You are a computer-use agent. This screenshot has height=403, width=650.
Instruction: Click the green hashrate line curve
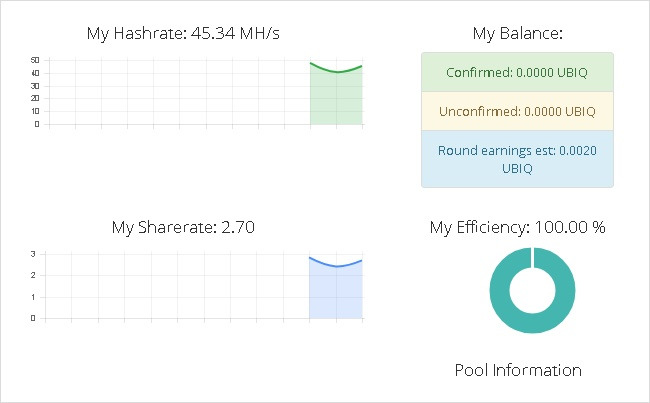(336, 72)
